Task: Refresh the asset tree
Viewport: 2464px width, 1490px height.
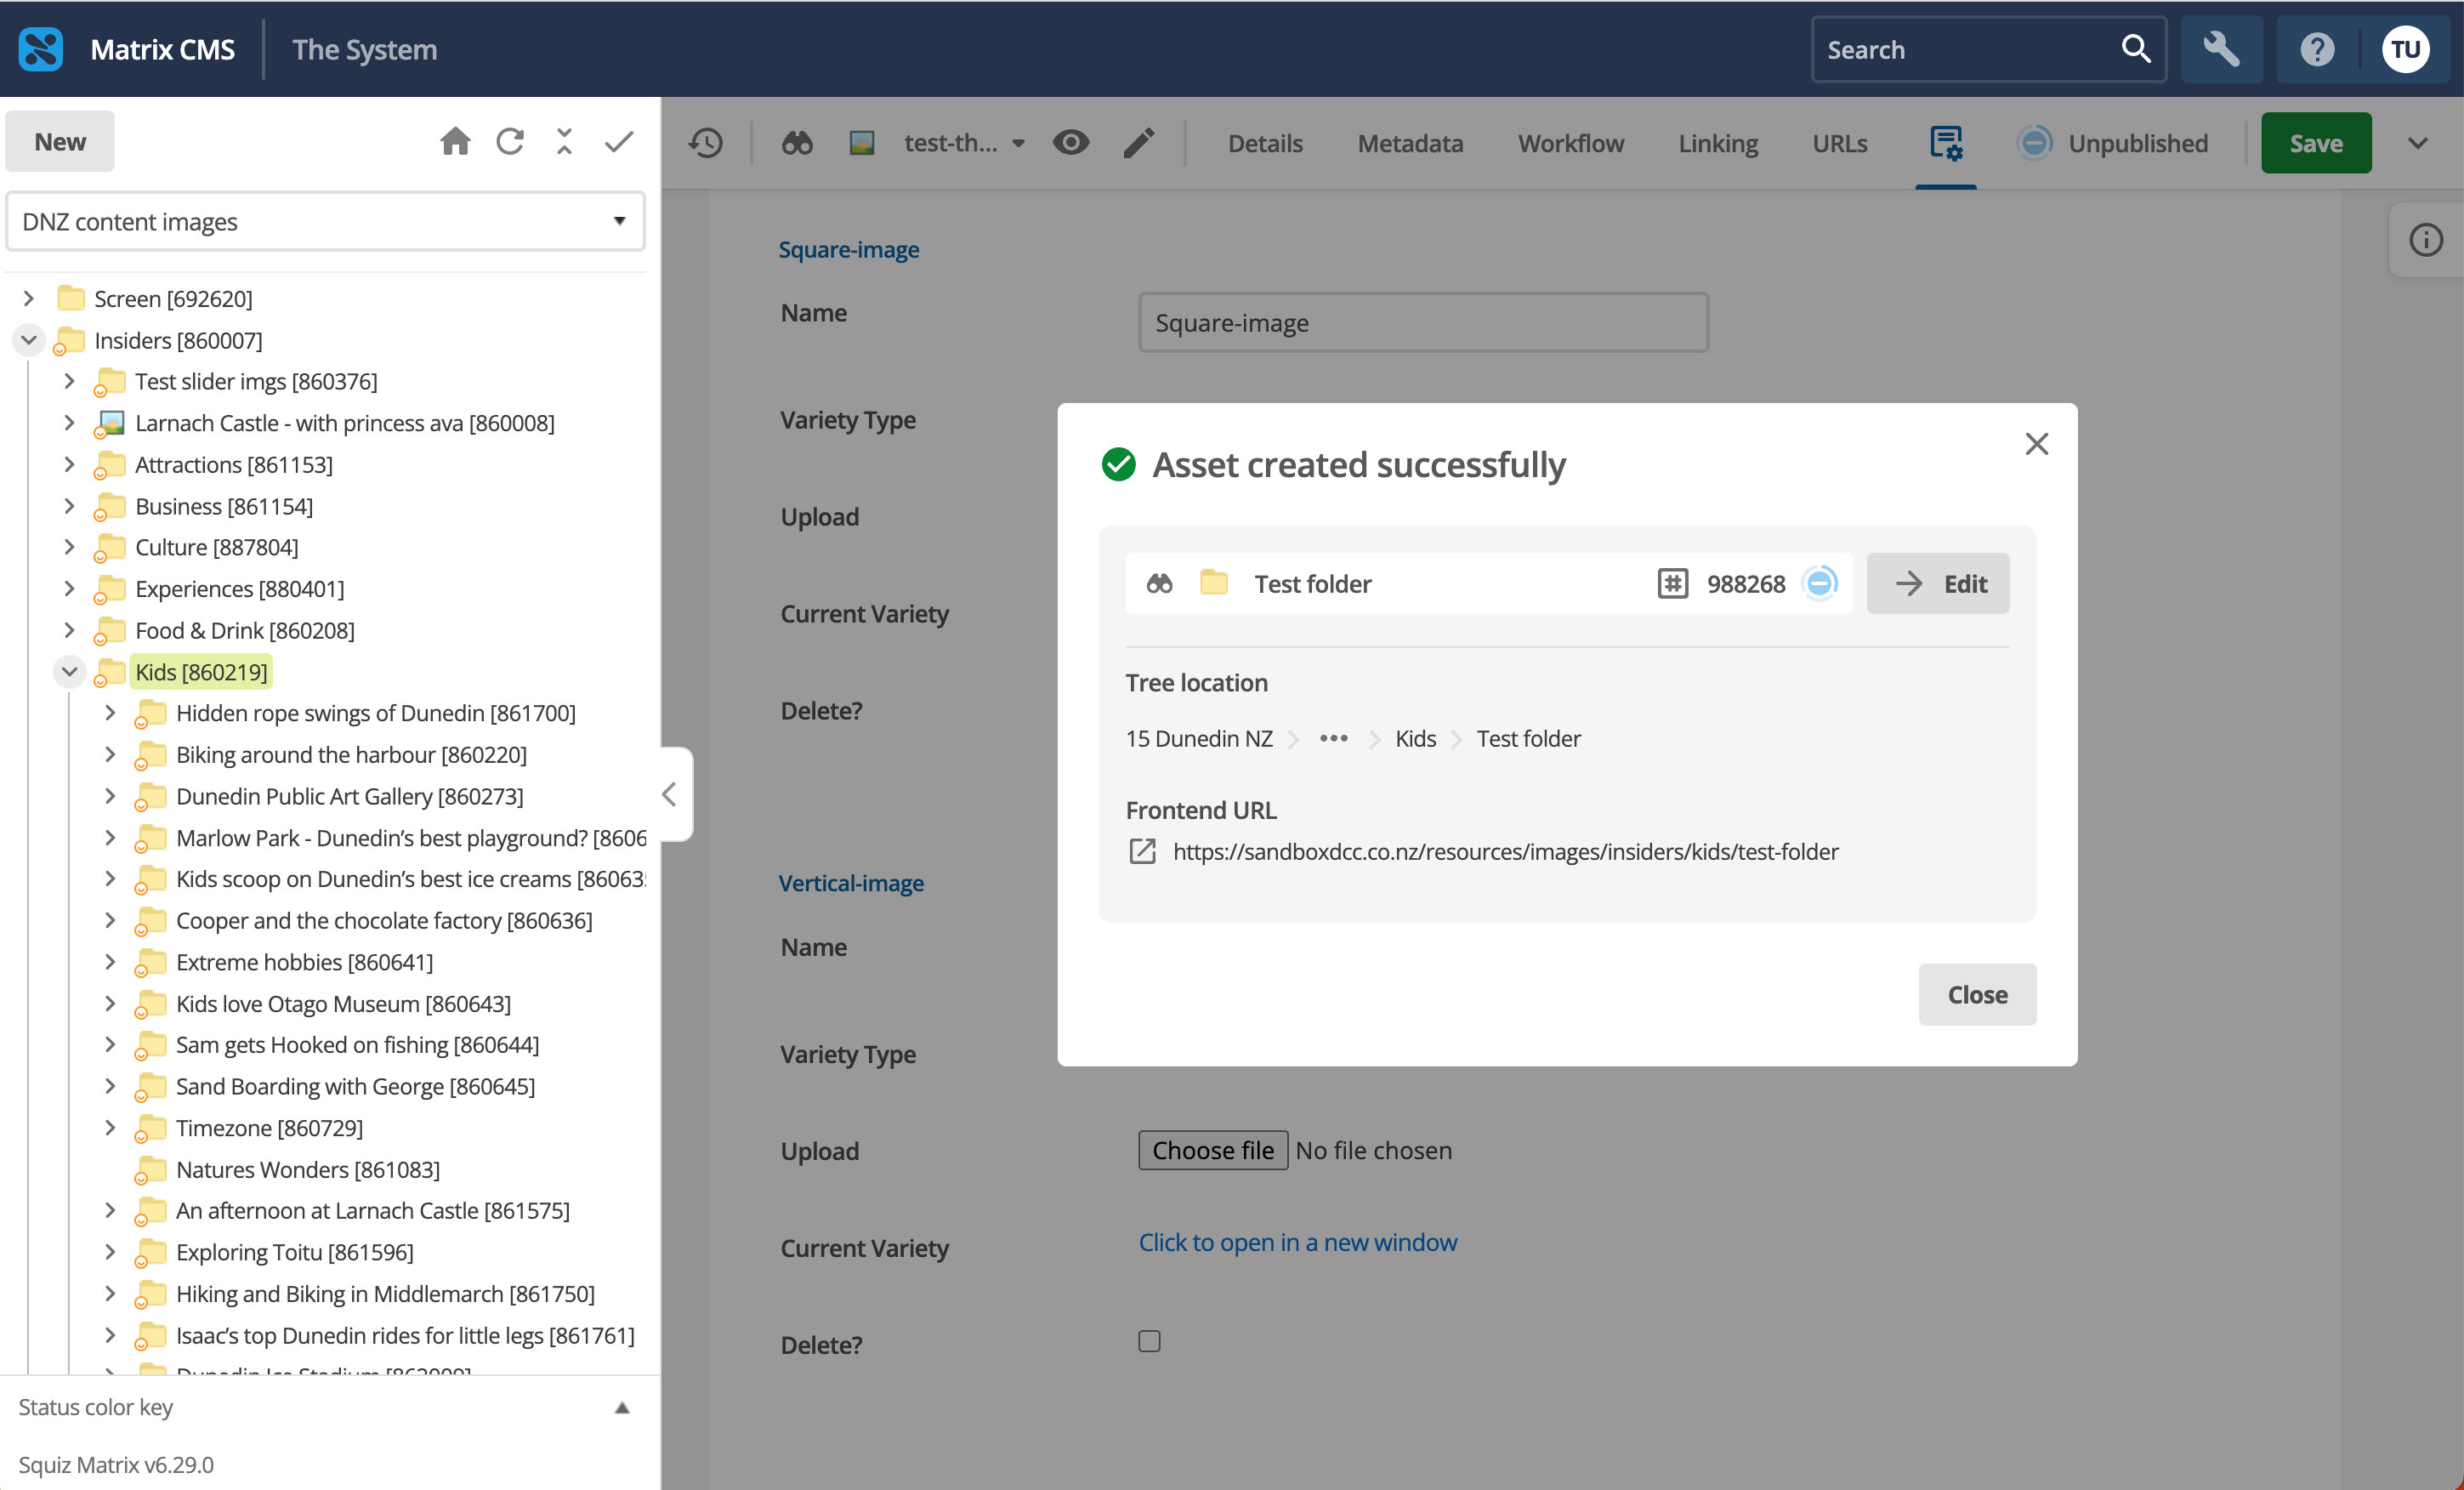Action: [x=510, y=142]
